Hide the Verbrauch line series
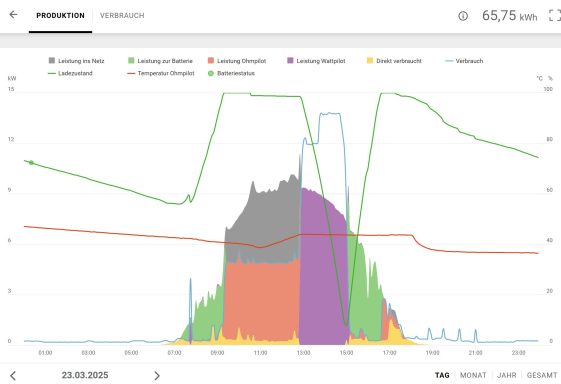 464,61
